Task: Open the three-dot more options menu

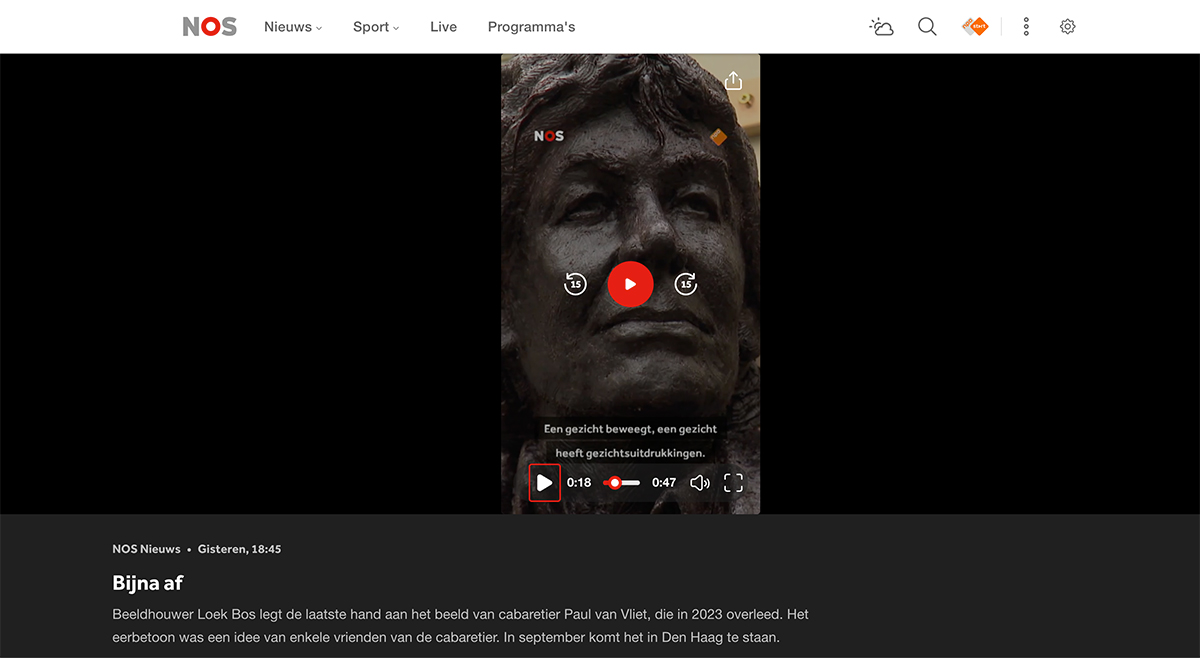Action: coord(1026,27)
